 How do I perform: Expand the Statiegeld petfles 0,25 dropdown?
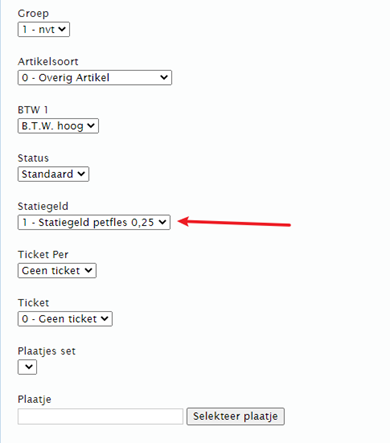(x=94, y=222)
